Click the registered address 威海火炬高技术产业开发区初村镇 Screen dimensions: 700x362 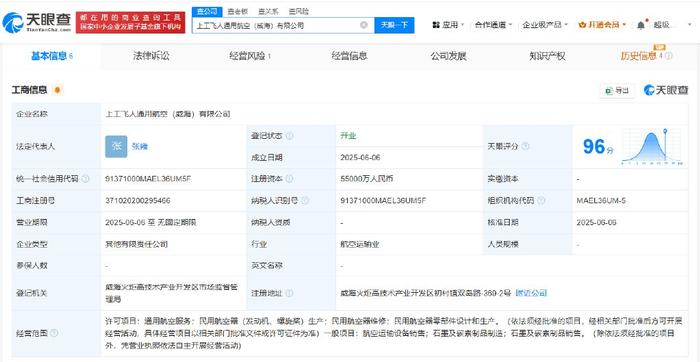click(425, 293)
